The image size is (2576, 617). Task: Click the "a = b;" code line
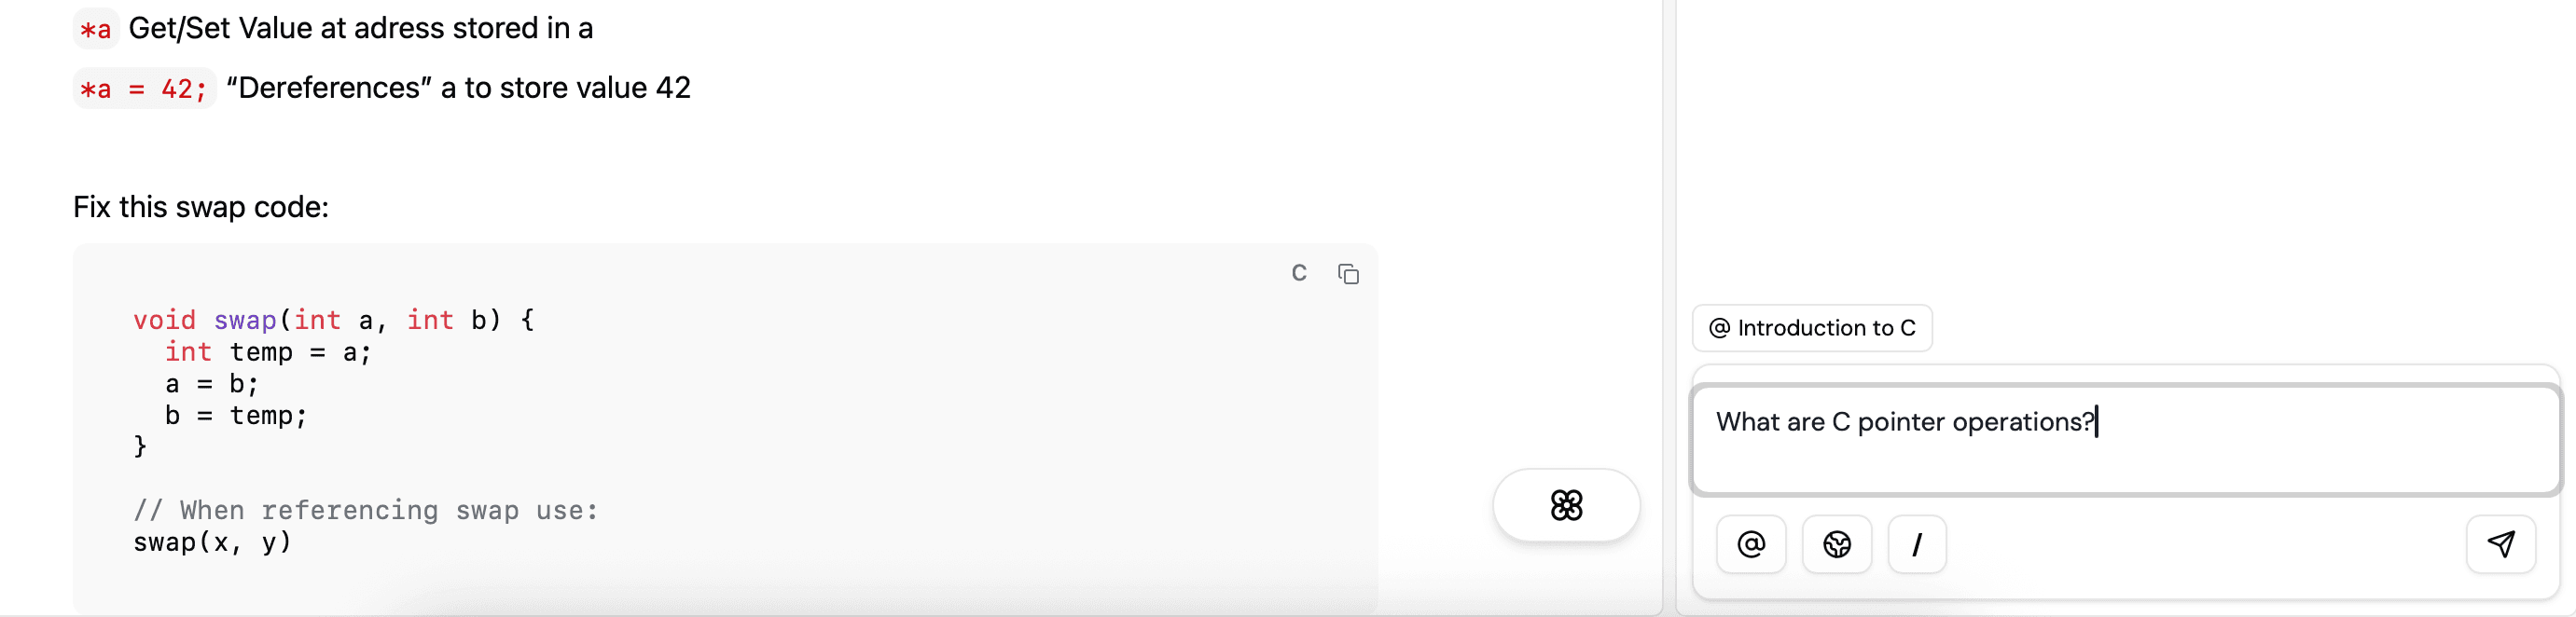(x=212, y=384)
